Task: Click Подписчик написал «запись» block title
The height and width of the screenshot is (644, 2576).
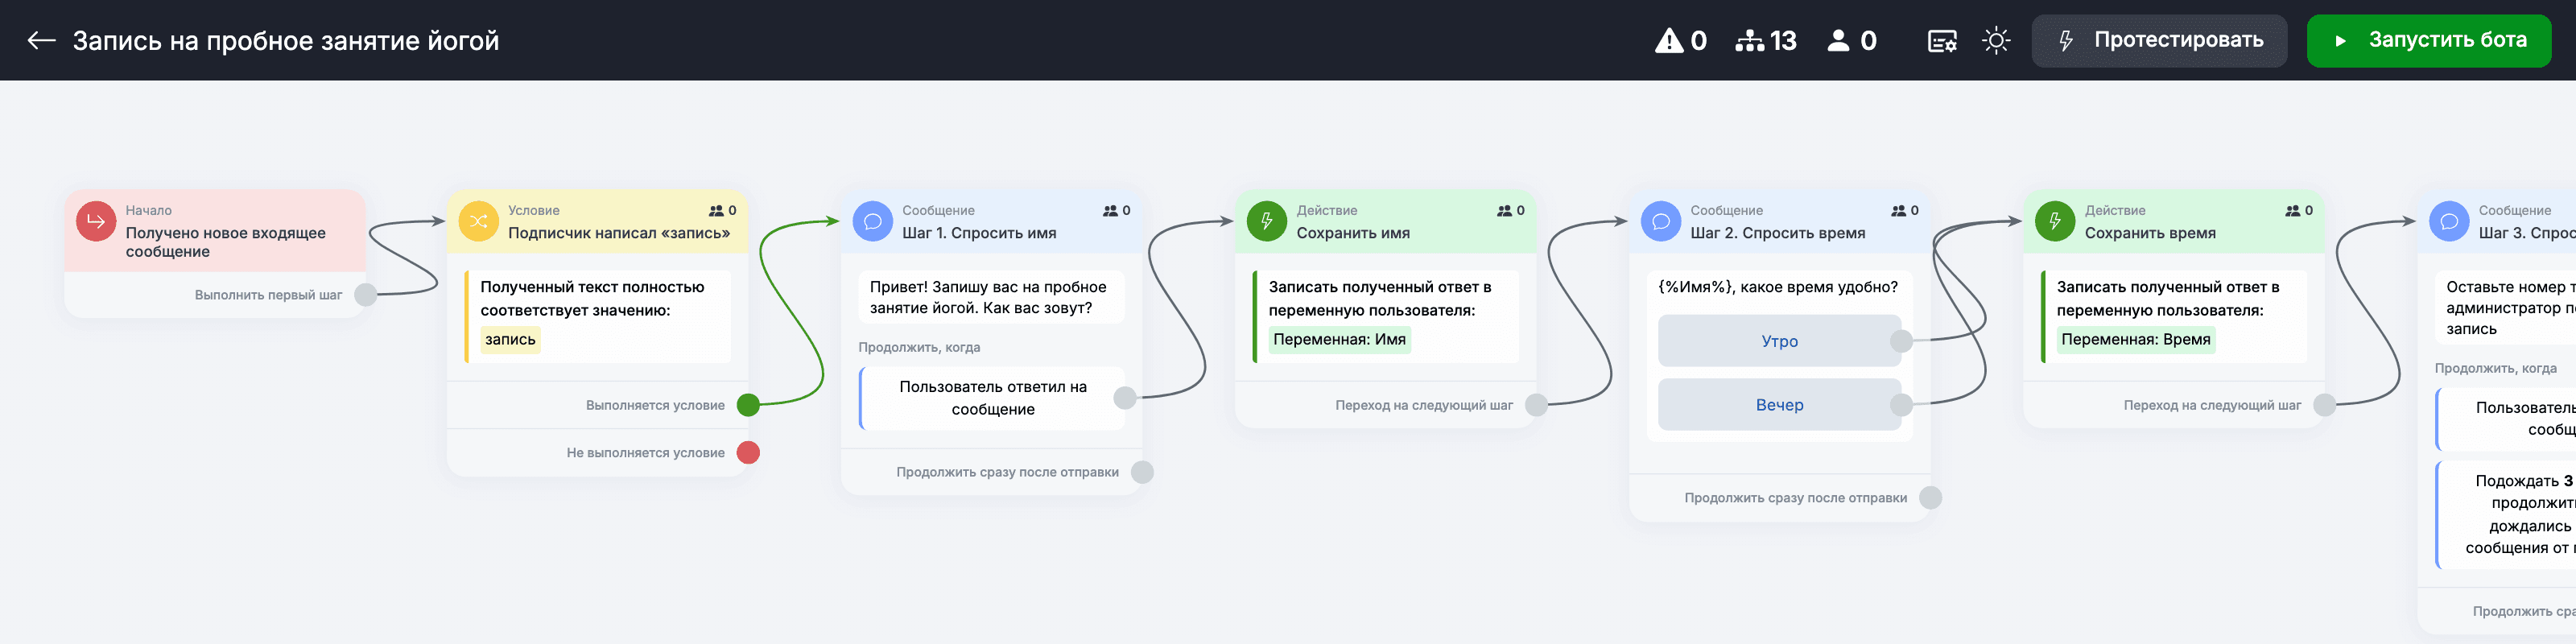Action: [619, 233]
